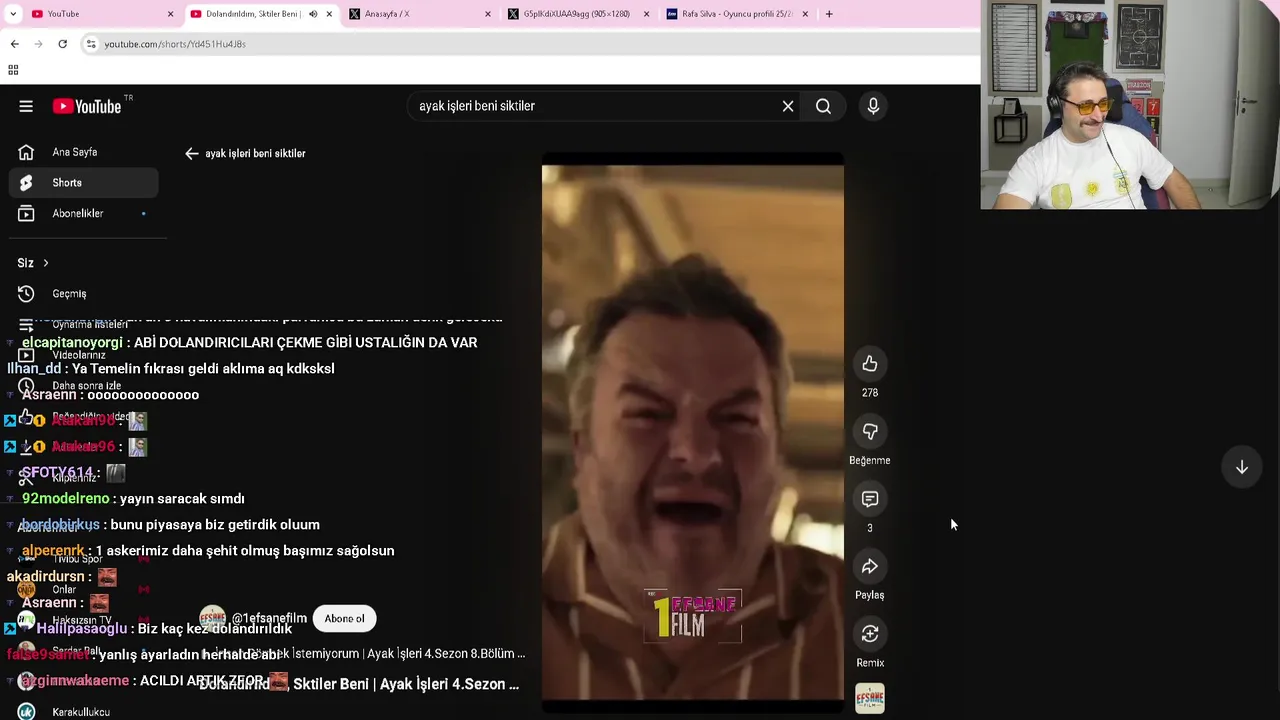The width and height of the screenshot is (1280, 720).
Task: Skip to the next short with down arrow
Action: (x=1241, y=467)
